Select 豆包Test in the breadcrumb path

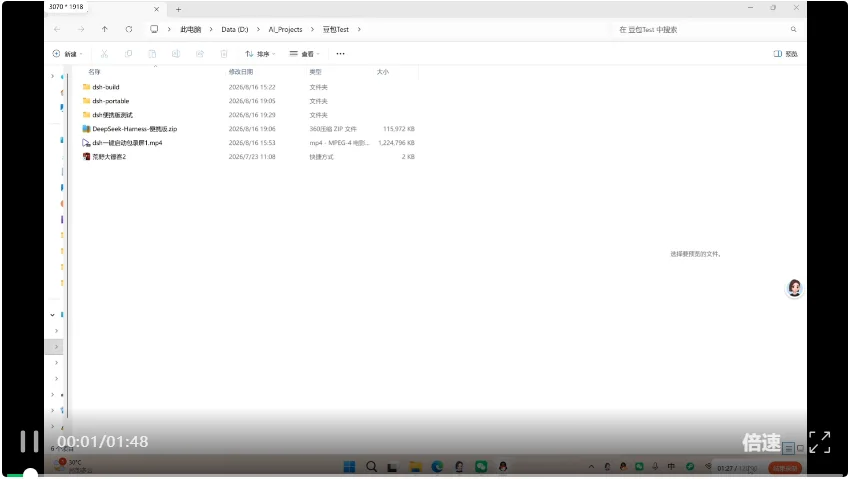(x=336, y=29)
